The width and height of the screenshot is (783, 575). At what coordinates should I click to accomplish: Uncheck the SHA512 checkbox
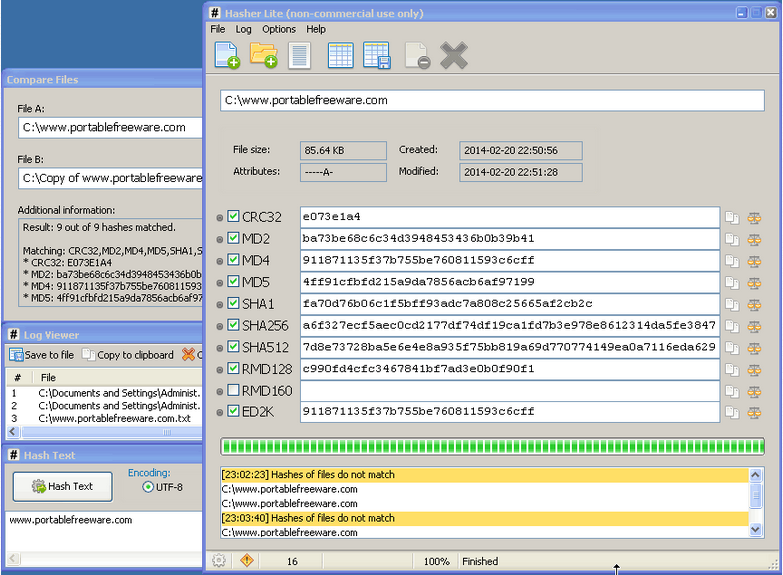pyautogui.click(x=233, y=347)
